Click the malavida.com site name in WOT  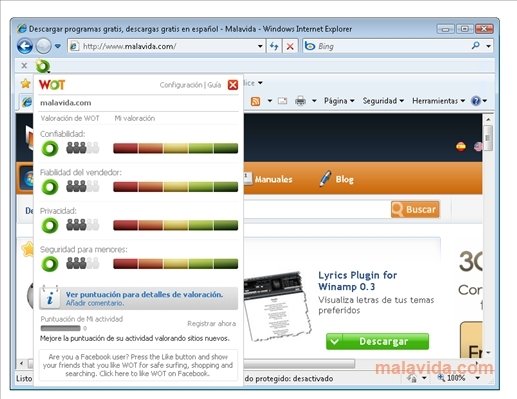pos(66,103)
